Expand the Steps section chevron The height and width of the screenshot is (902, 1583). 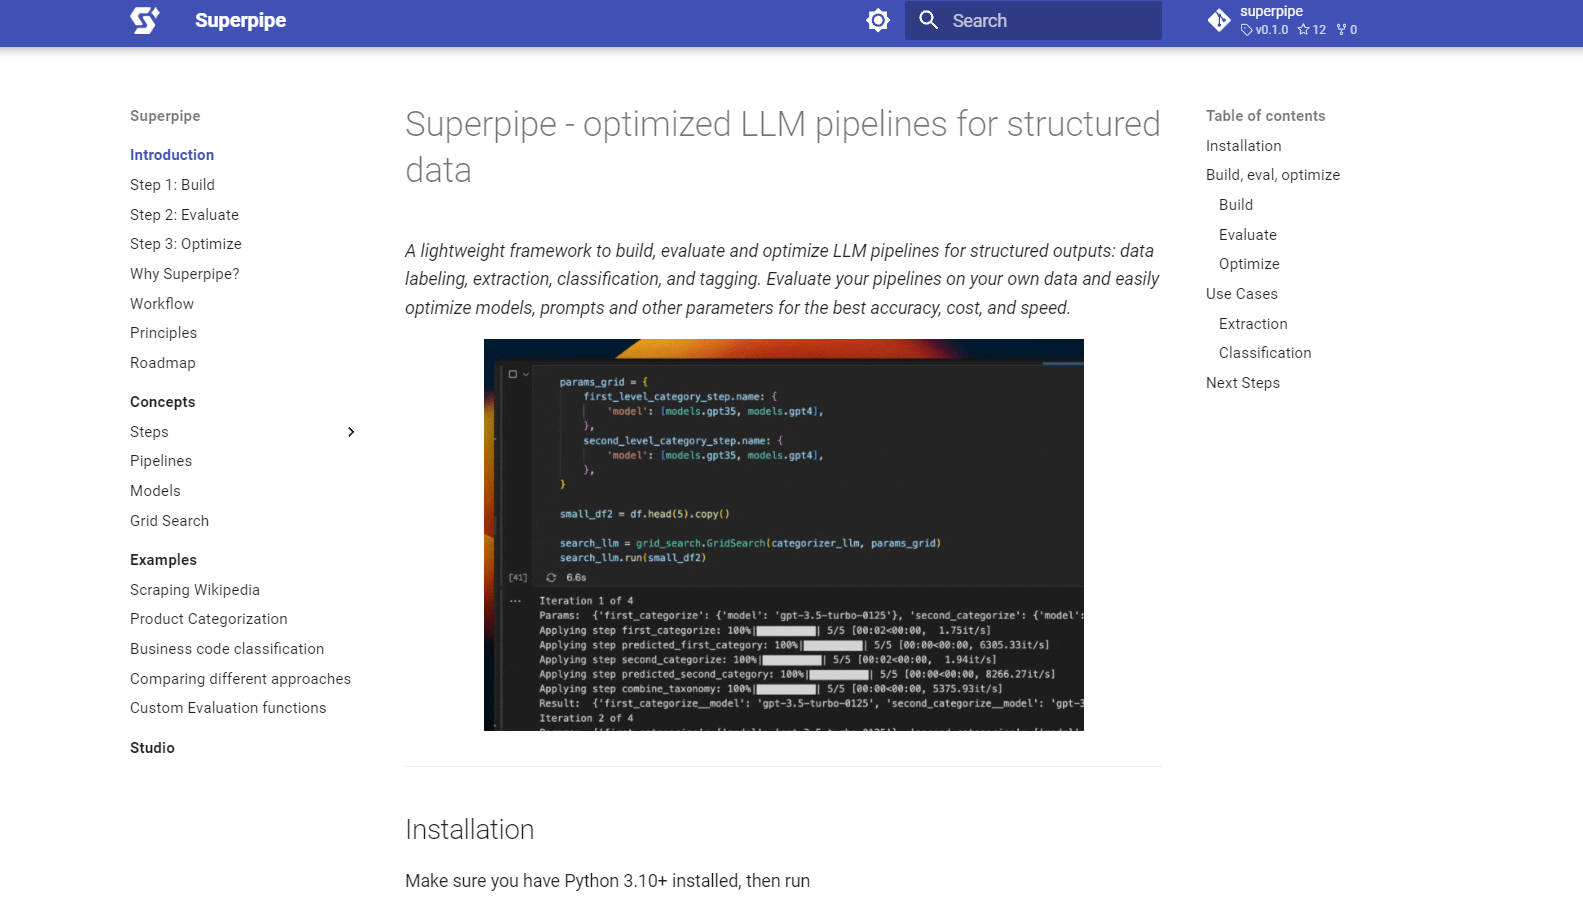click(351, 432)
